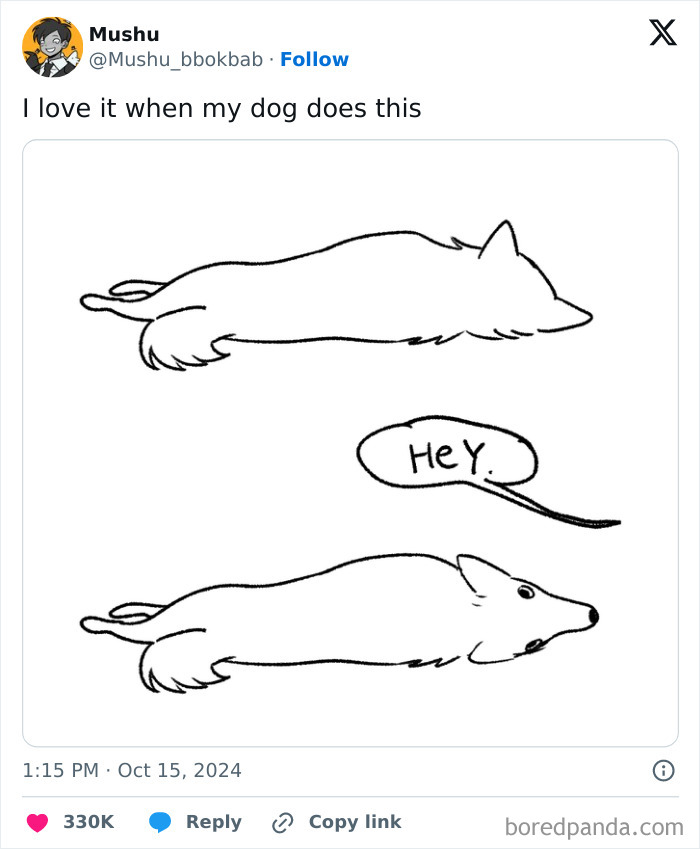The width and height of the screenshot is (700, 849).
Task: Click the heart to like the post
Action: [x=36, y=822]
